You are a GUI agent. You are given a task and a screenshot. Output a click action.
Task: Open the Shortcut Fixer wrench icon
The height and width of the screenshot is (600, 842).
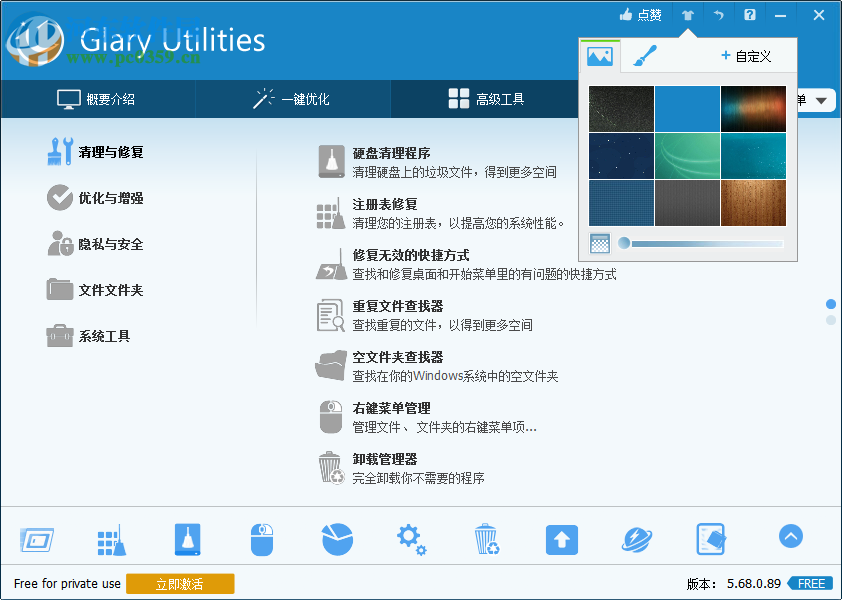point(331,265)
